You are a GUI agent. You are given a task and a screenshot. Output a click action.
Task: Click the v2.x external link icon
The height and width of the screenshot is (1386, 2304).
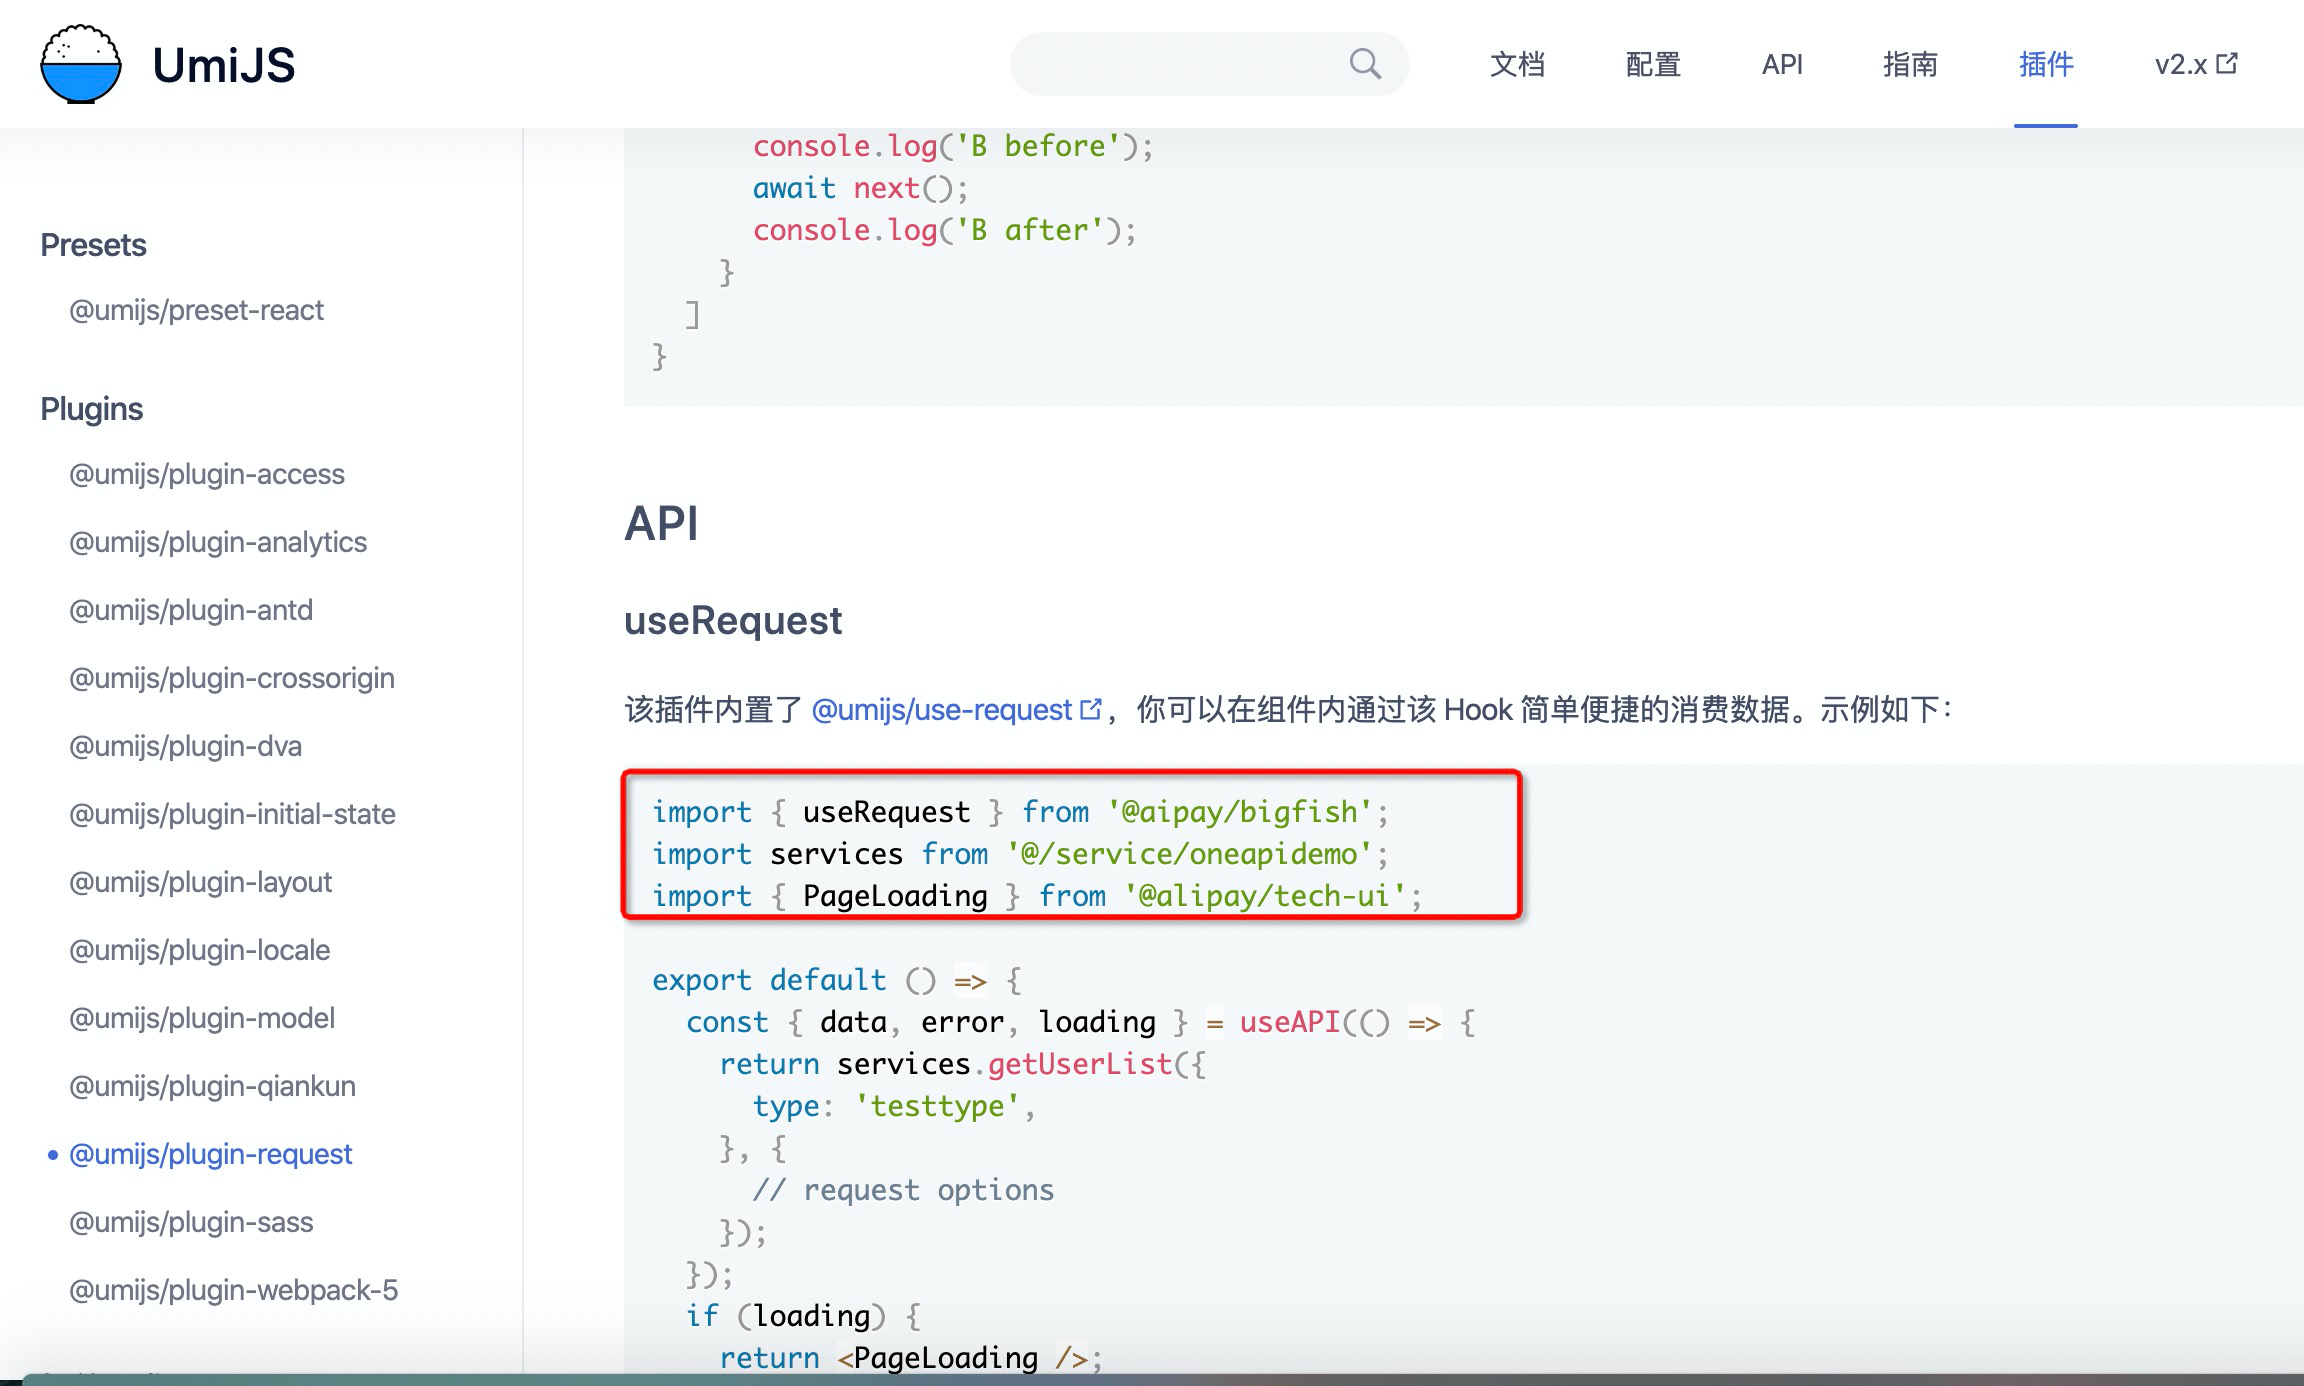(x=2227, y=64)
